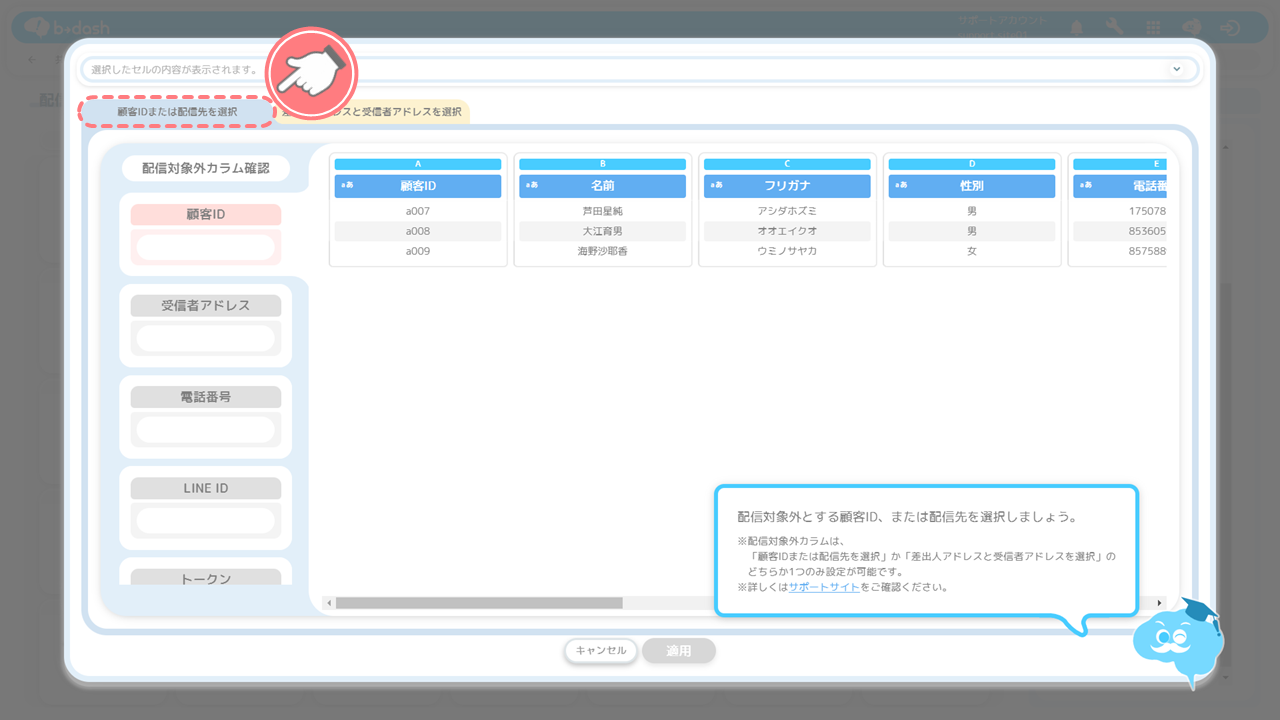Image resolution: width=1280 pixels, height=720 pixels.
Task: Click cell 海野沙耶香
Action: coord(603,251)
